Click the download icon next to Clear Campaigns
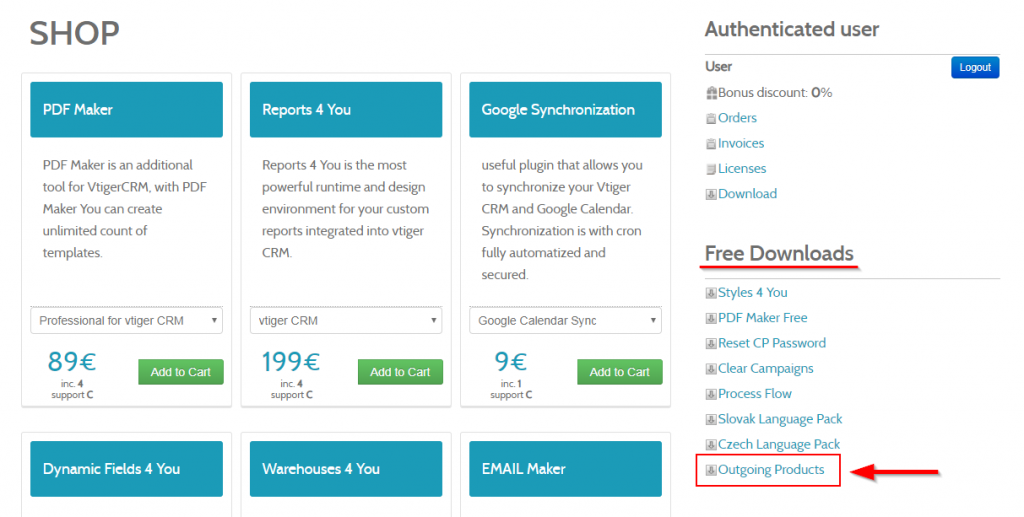The width and height of the screenshot is (1024, 517). point(711,369)
